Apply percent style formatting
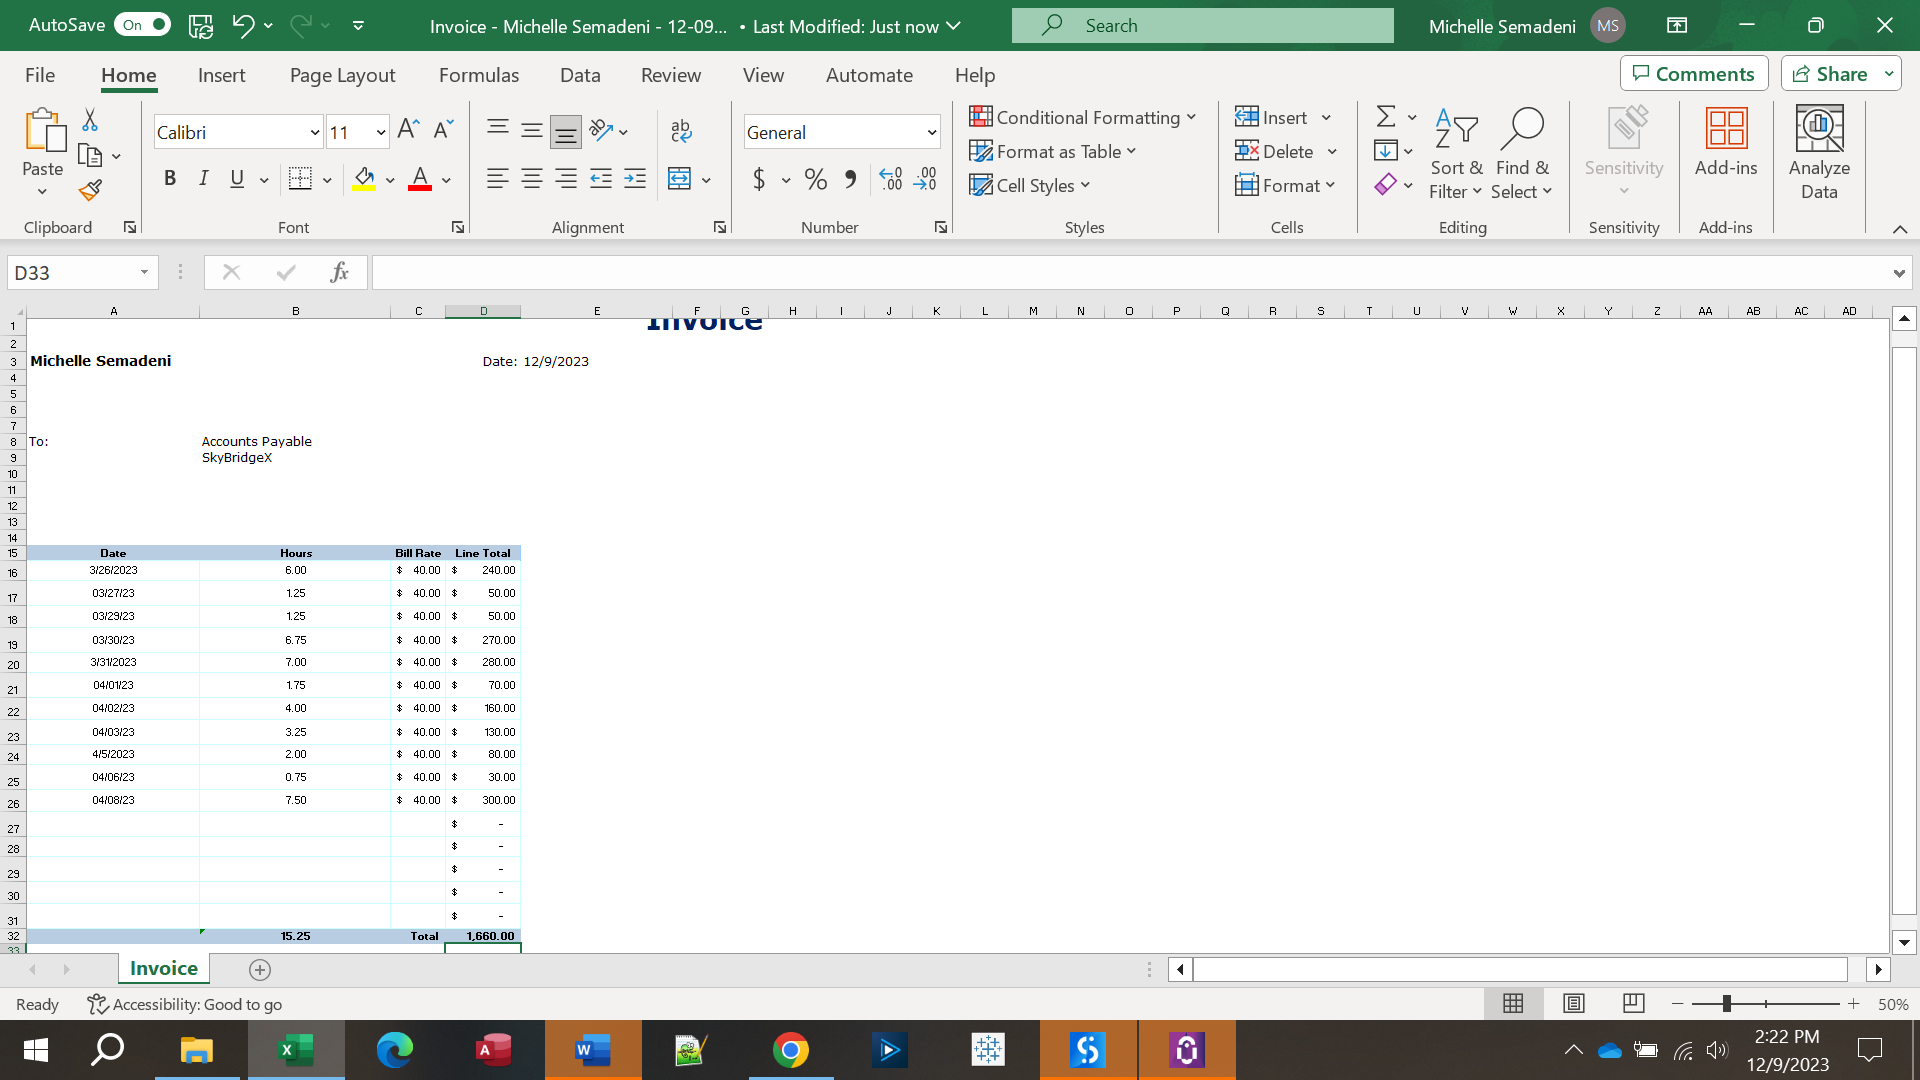 tap(815, 179)
